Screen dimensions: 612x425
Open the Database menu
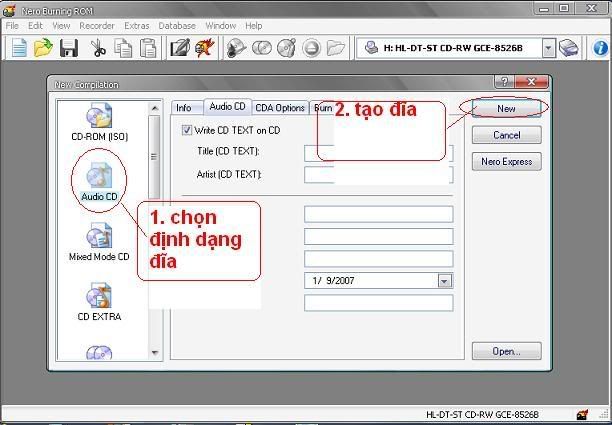coord(177,26)
